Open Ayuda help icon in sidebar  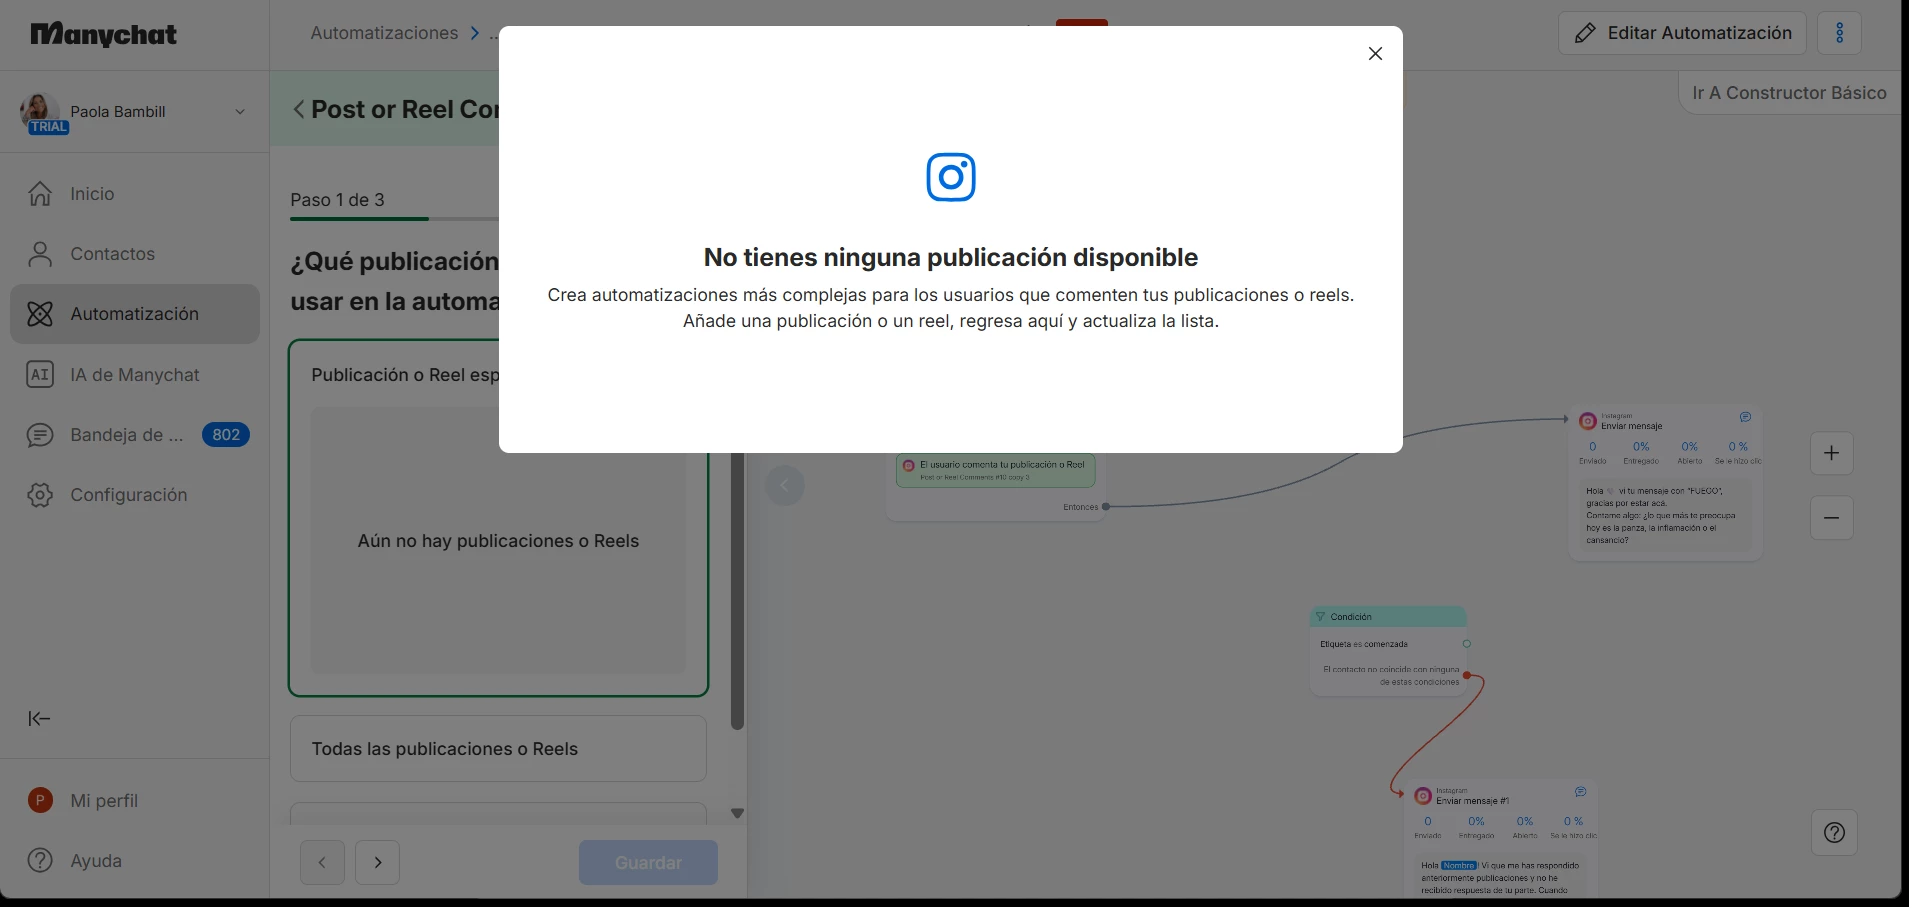pyautogui.click(x=40, y=861)
